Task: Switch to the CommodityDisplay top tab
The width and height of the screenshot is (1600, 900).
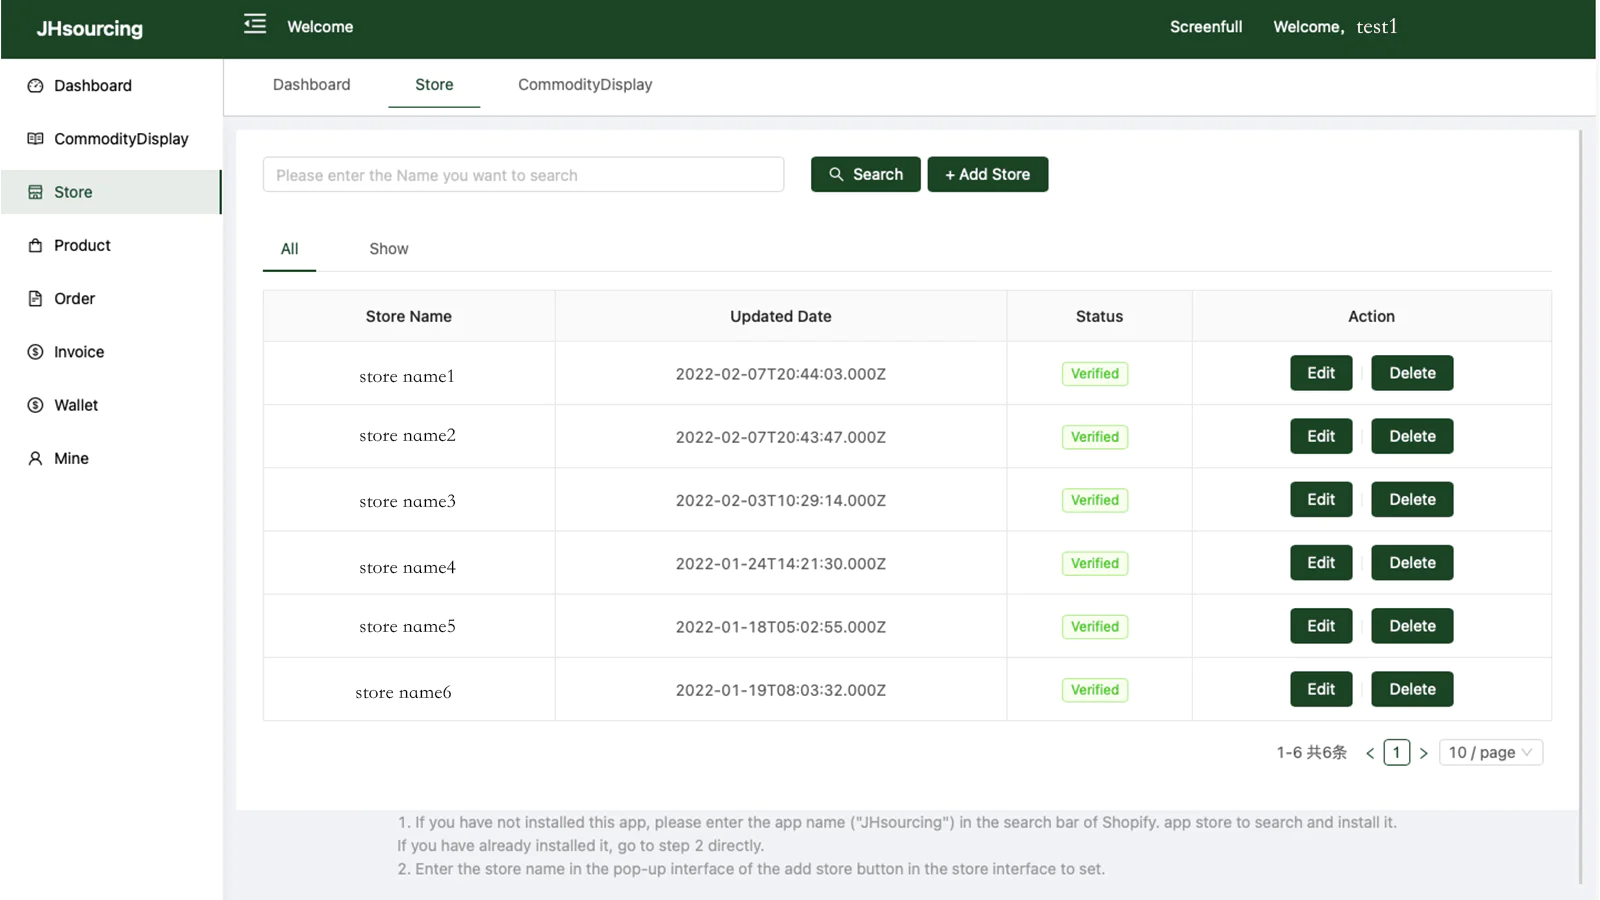Action: (585, 85)
